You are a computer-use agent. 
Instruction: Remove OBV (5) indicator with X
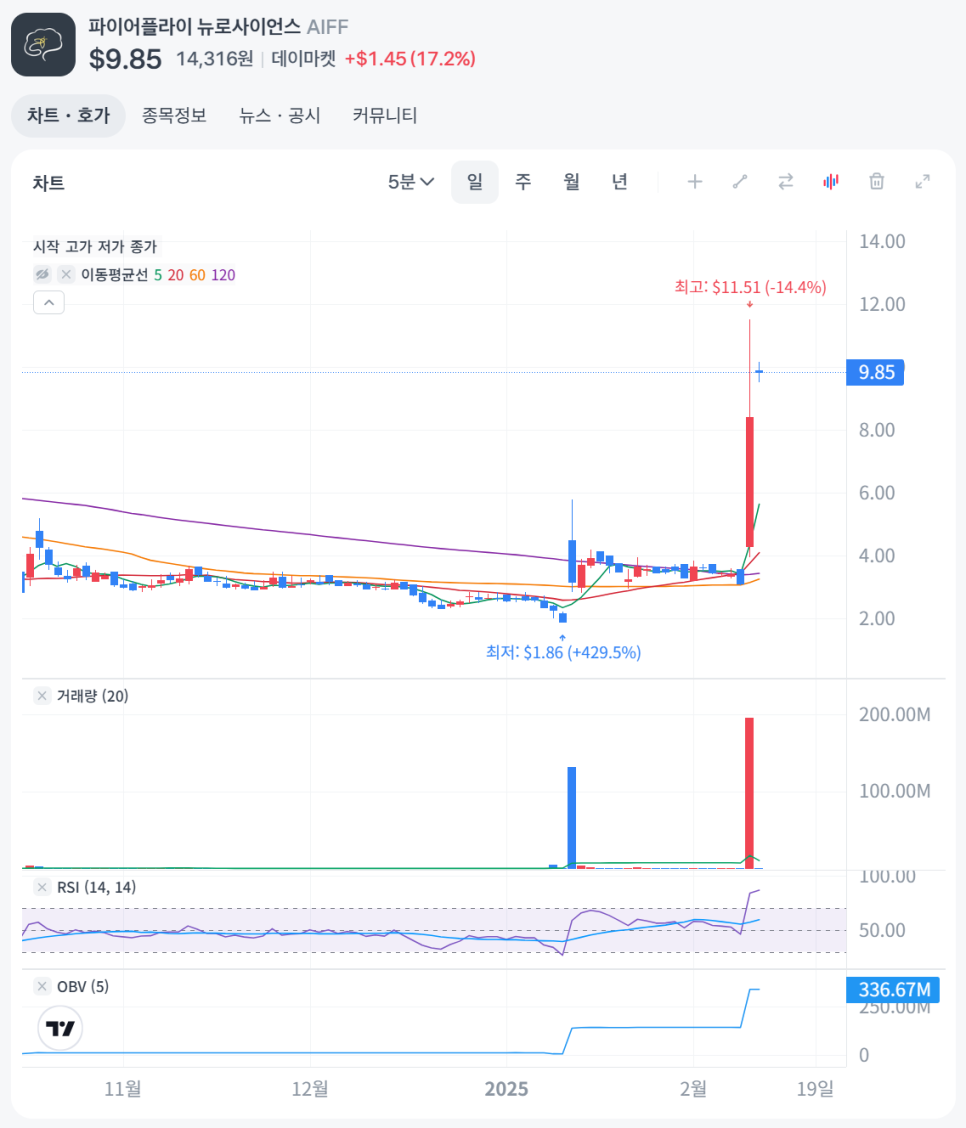42,986
